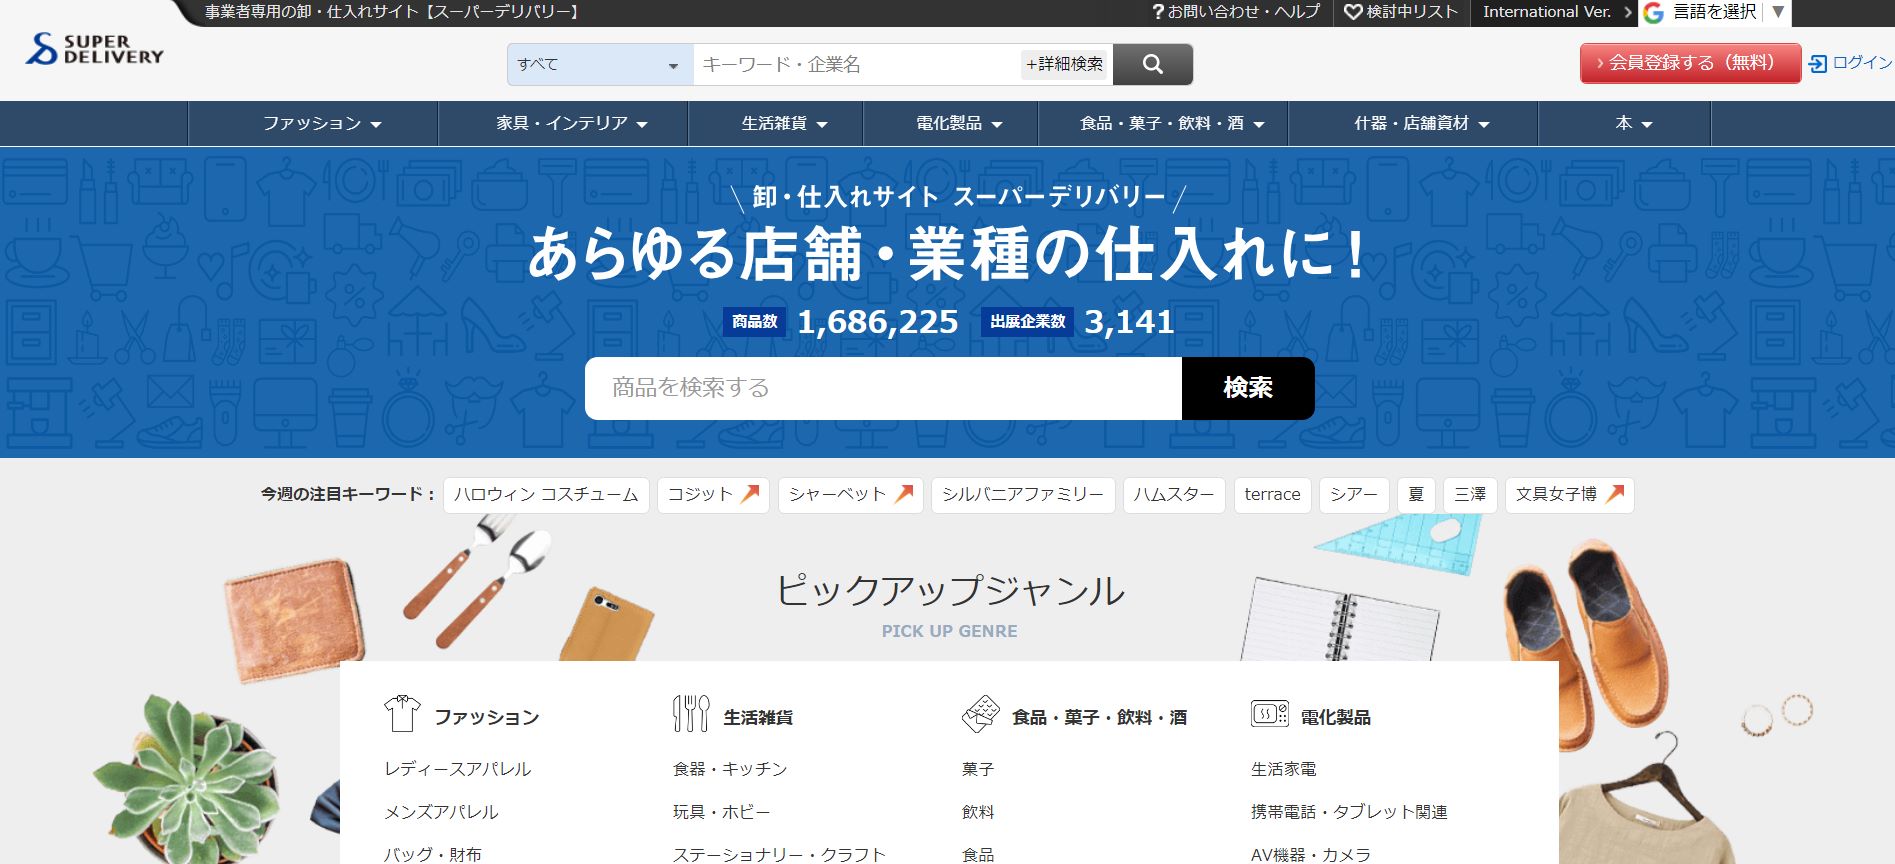Image resolution: width=1895 pixels, height=864 pixels.
Task: Open ファッション pickup genre heading
Action: click(x=487, y=717)
